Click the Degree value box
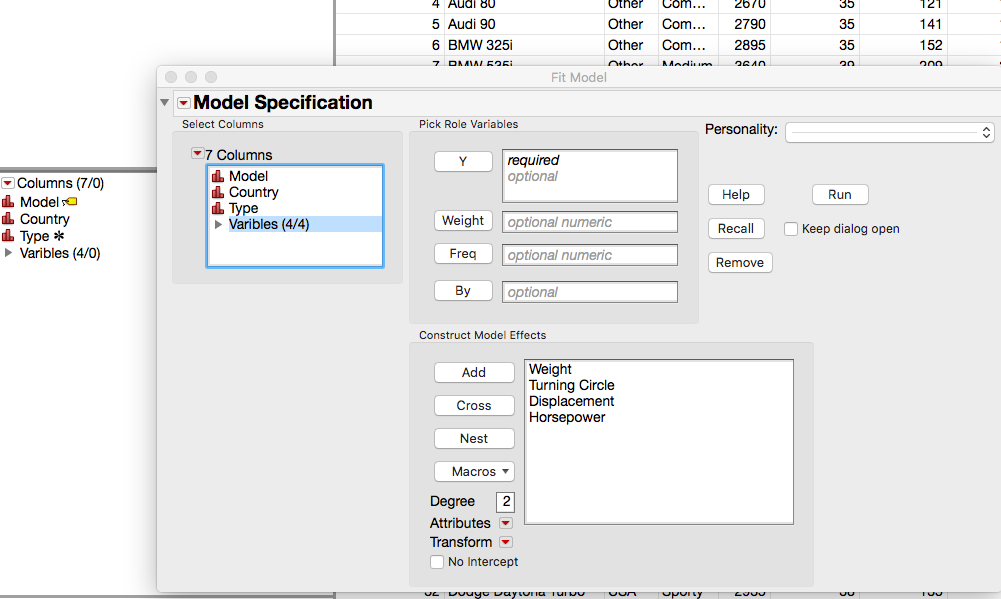 click(505, 501)
